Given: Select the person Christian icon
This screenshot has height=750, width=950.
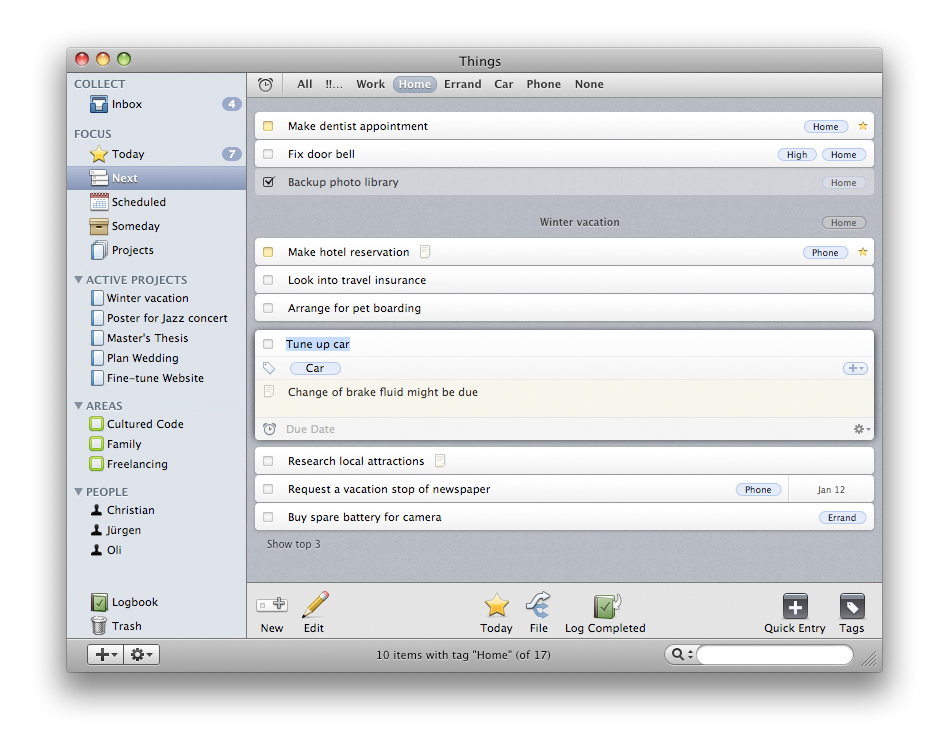Looking at the screenshot, I should point(96,510).
